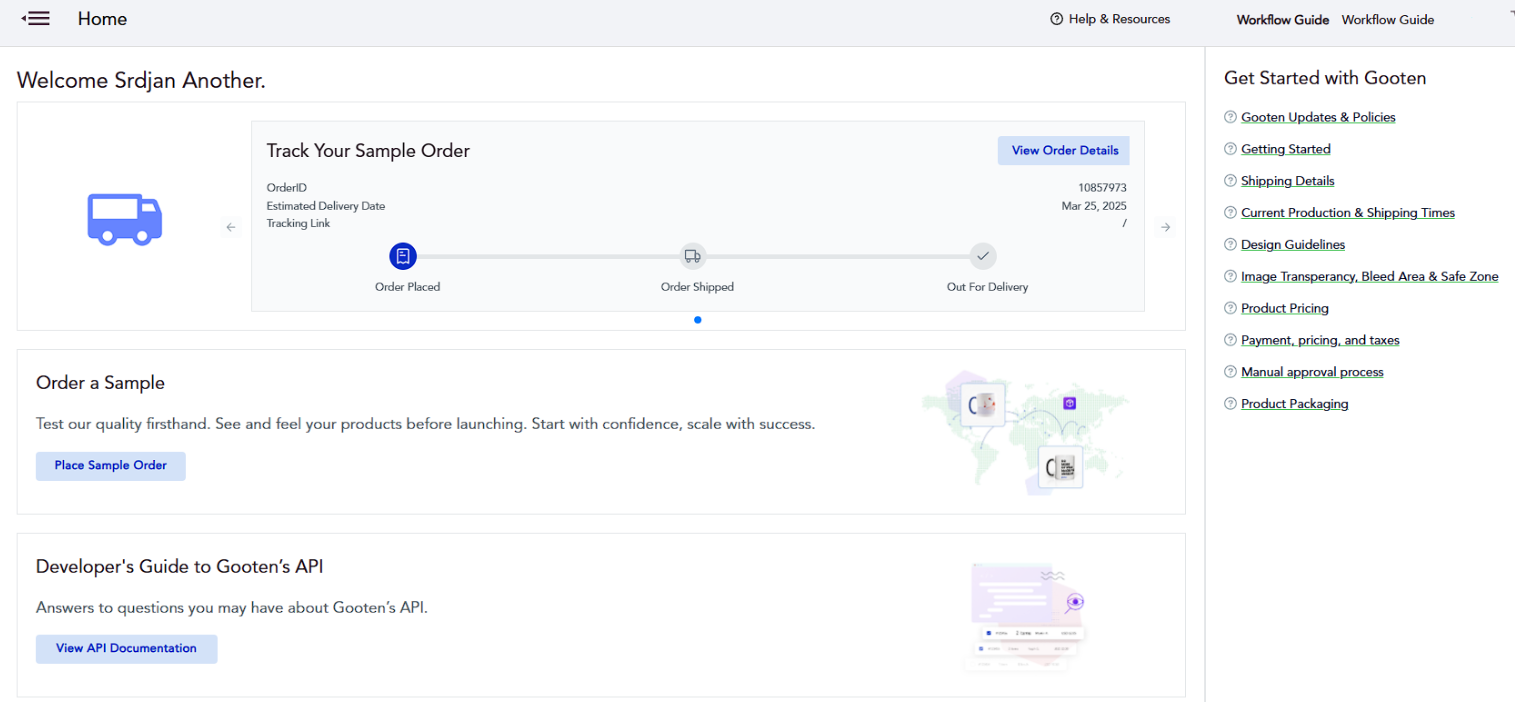Click the Tracking Link label
The height and width of the screenshot is (702, 1515).
298,224
